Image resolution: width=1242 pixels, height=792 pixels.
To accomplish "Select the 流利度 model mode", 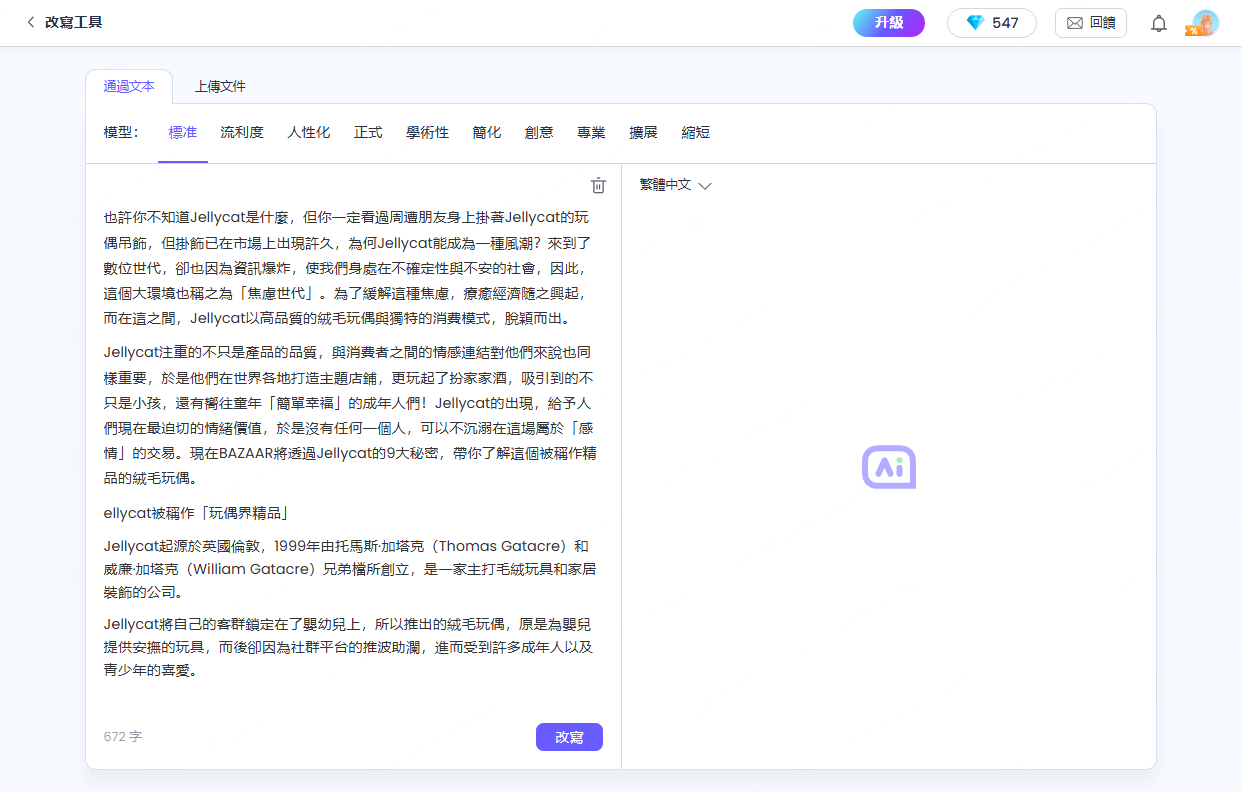I will (x=242, y=132).
